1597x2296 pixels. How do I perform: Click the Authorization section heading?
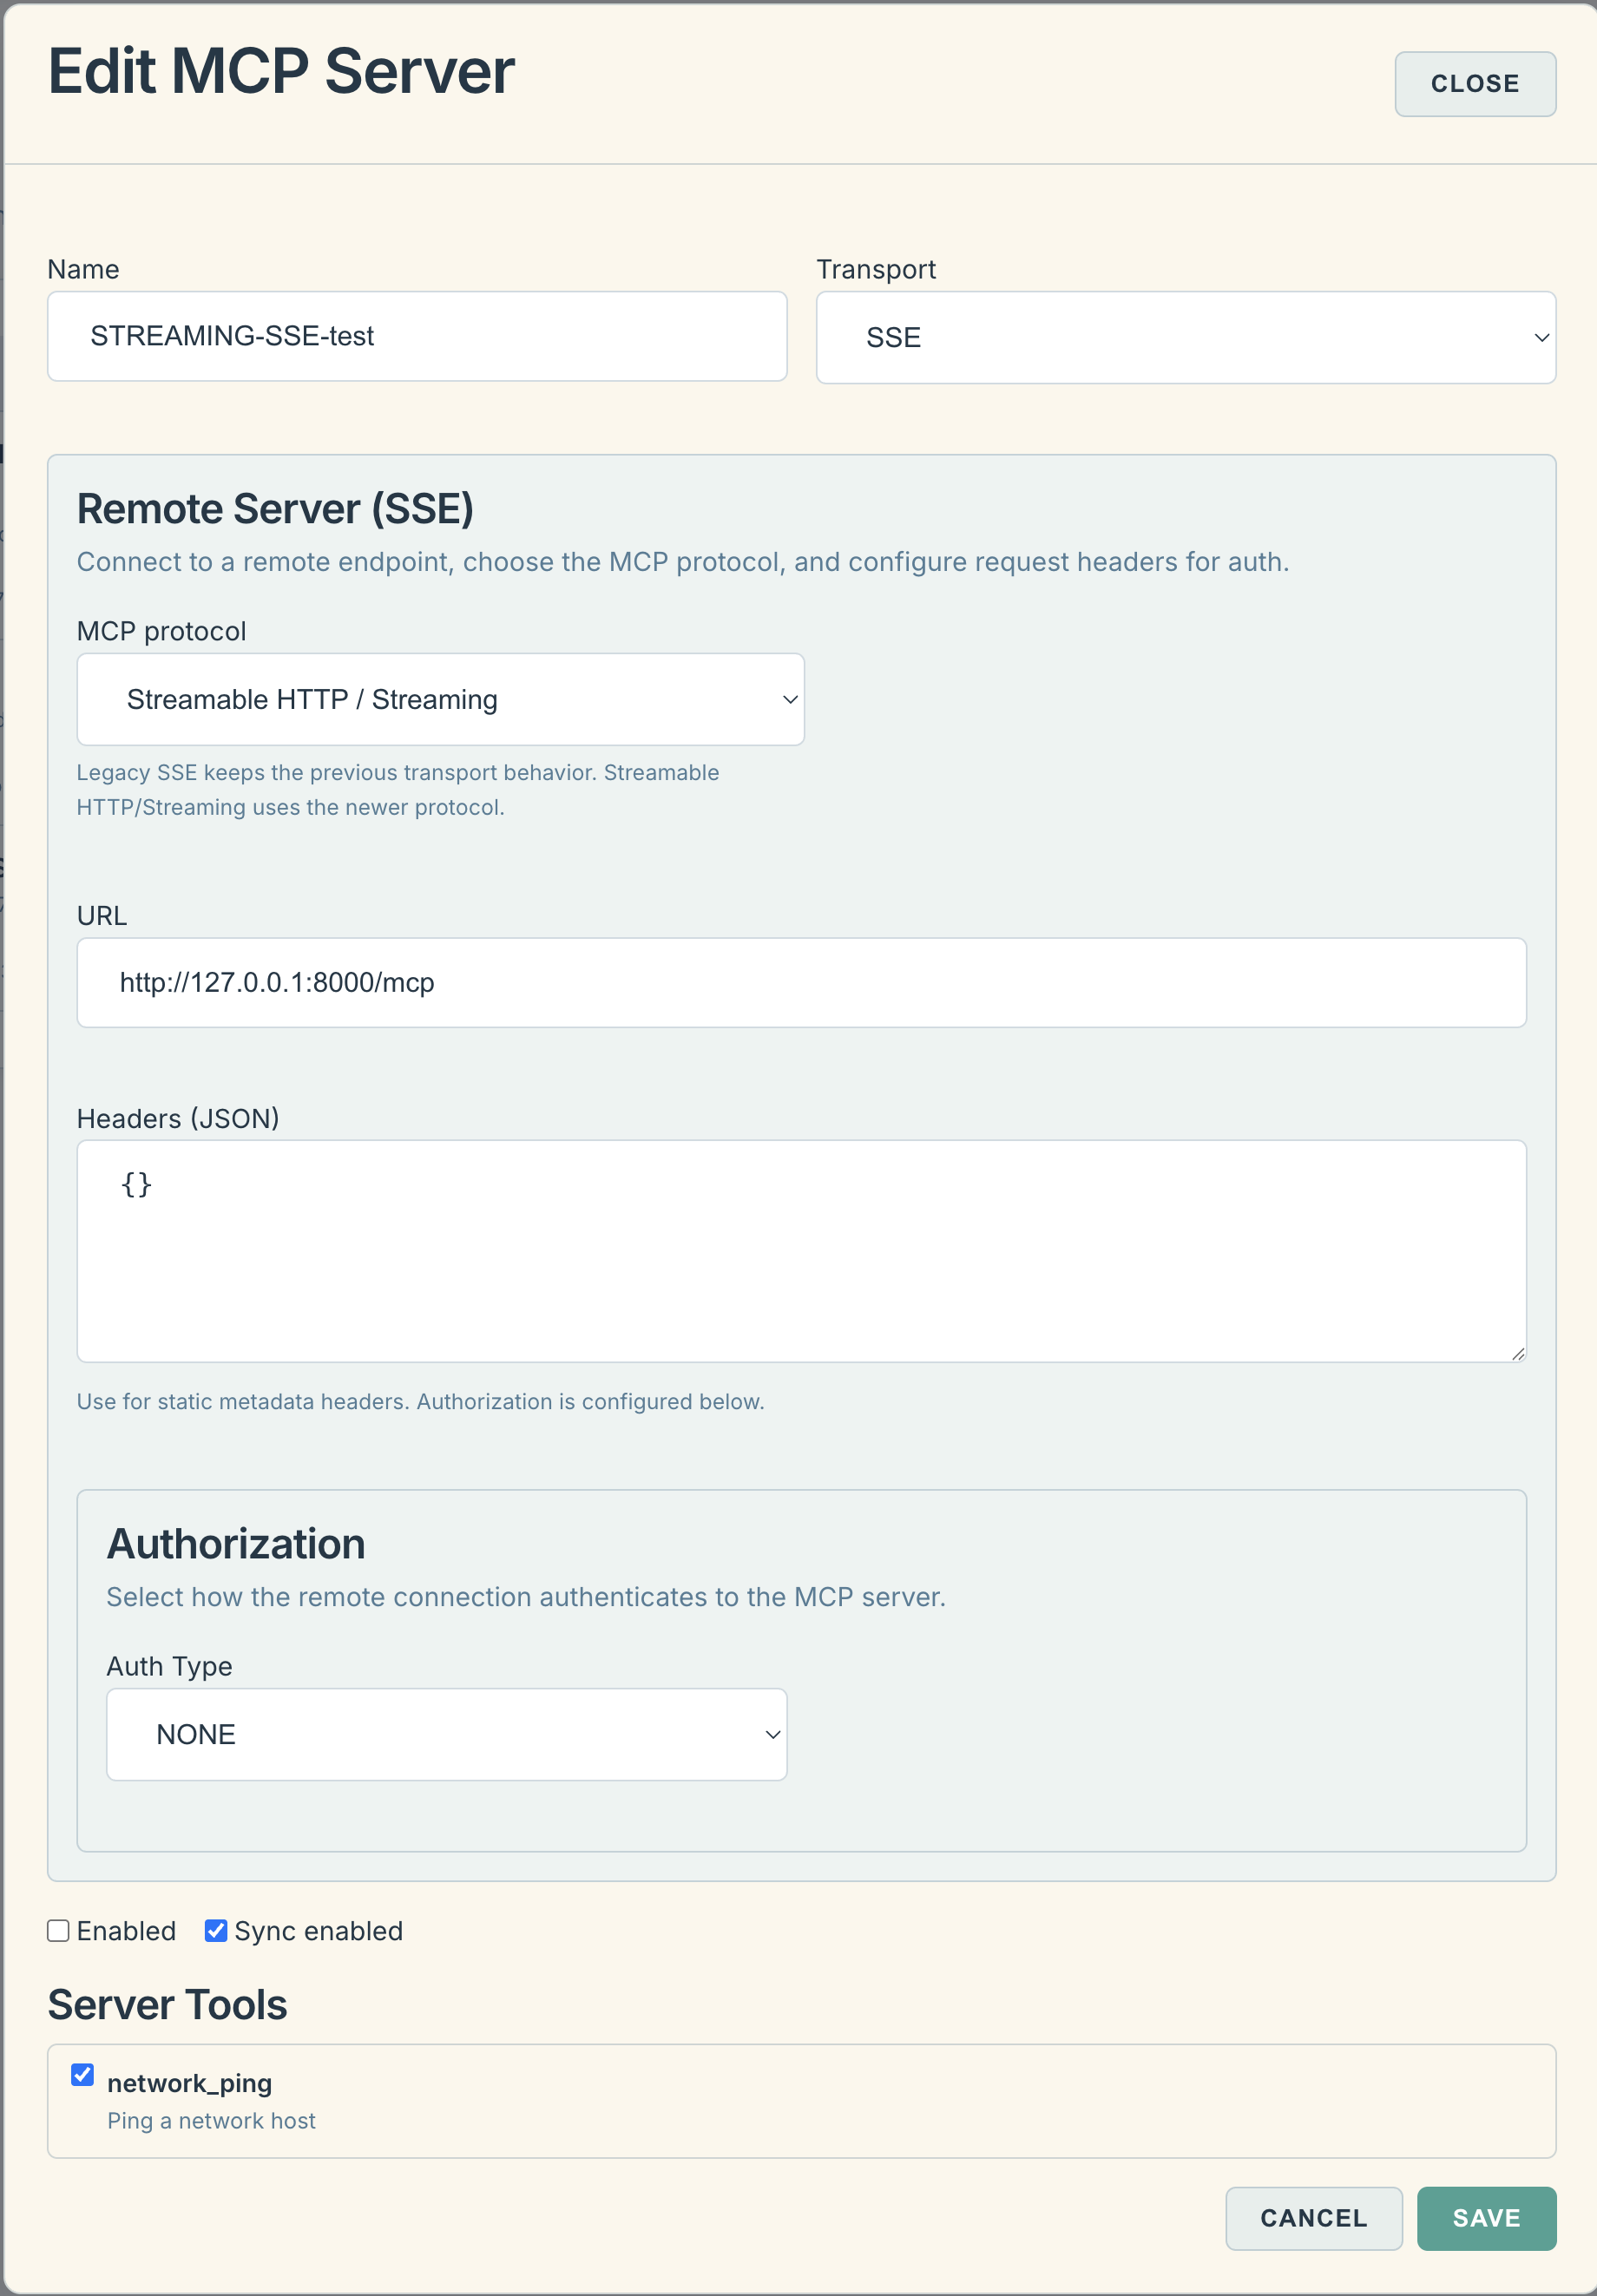(x=236, y=1543)
